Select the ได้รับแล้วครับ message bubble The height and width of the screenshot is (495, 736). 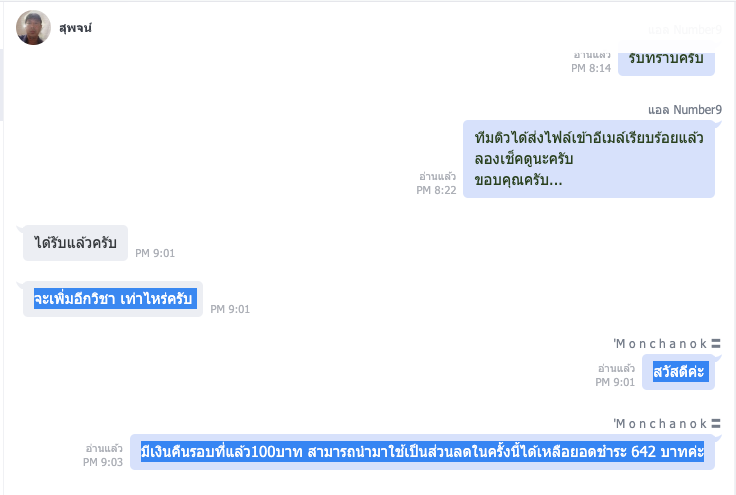tap(75, 243)
